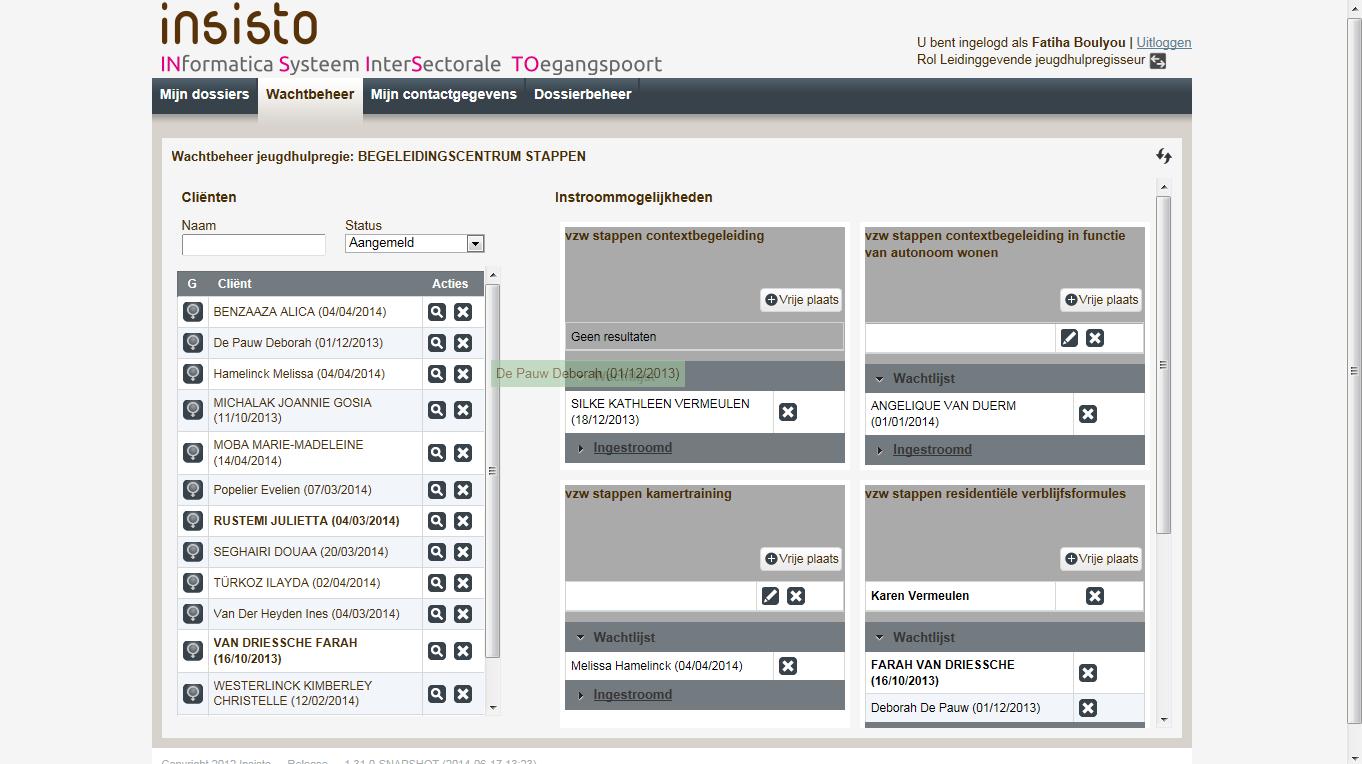
Task: Select the Wachtbeheer tab
Action: click(310, 95)
